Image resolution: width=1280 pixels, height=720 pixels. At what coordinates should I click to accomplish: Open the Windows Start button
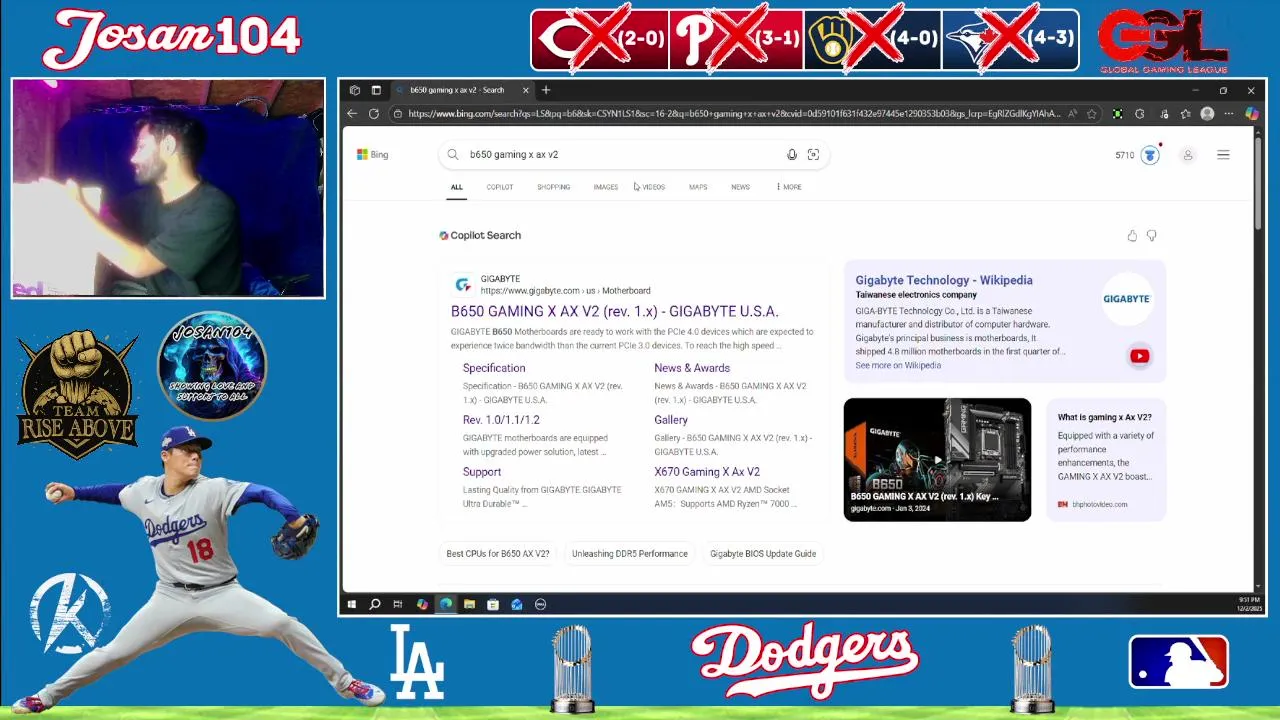click(x=352, y=604)
